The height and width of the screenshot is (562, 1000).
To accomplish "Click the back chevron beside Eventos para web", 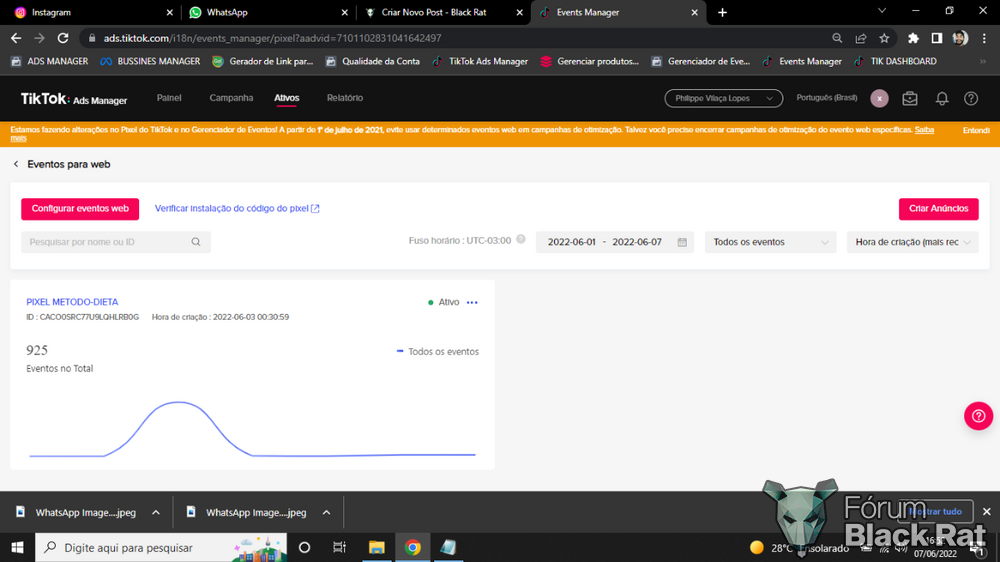I will point(16,165).
